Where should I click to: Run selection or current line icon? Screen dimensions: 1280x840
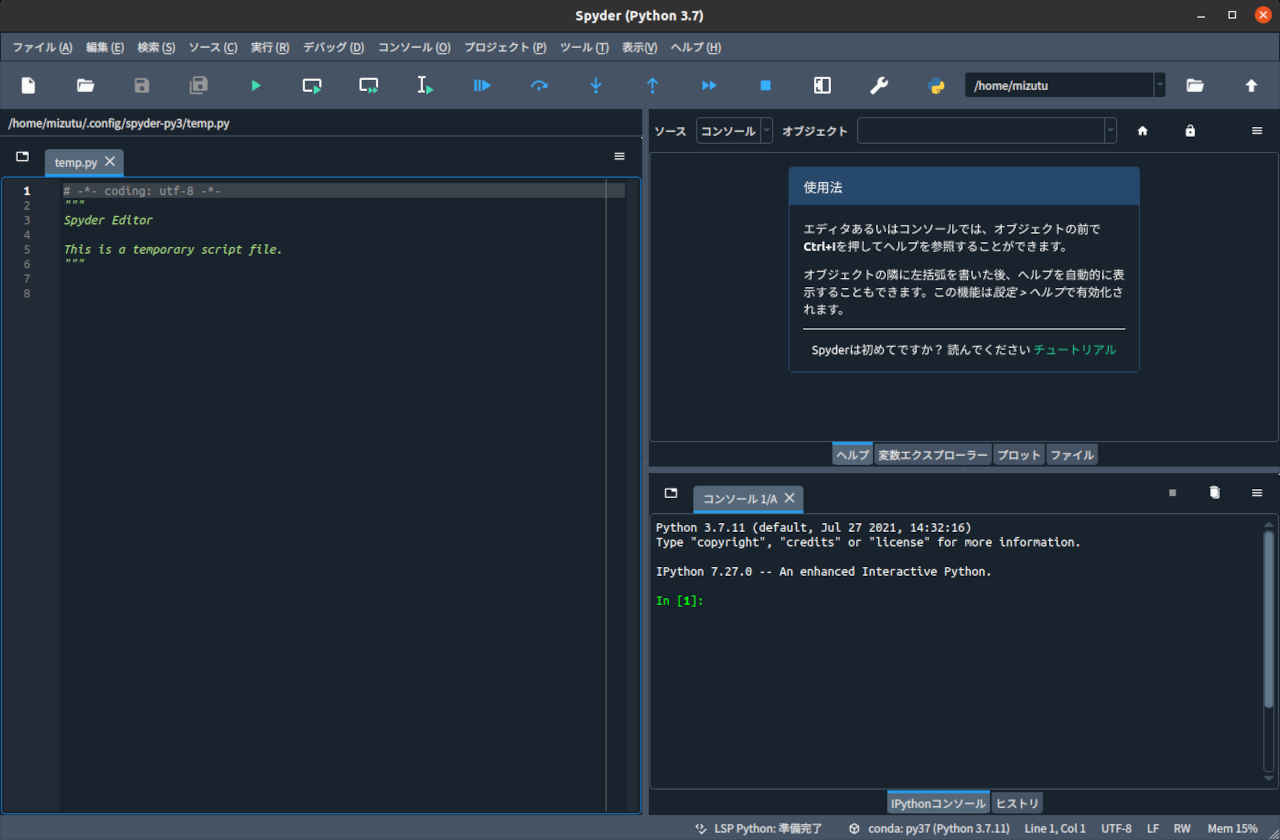click(x=425, y=86)
